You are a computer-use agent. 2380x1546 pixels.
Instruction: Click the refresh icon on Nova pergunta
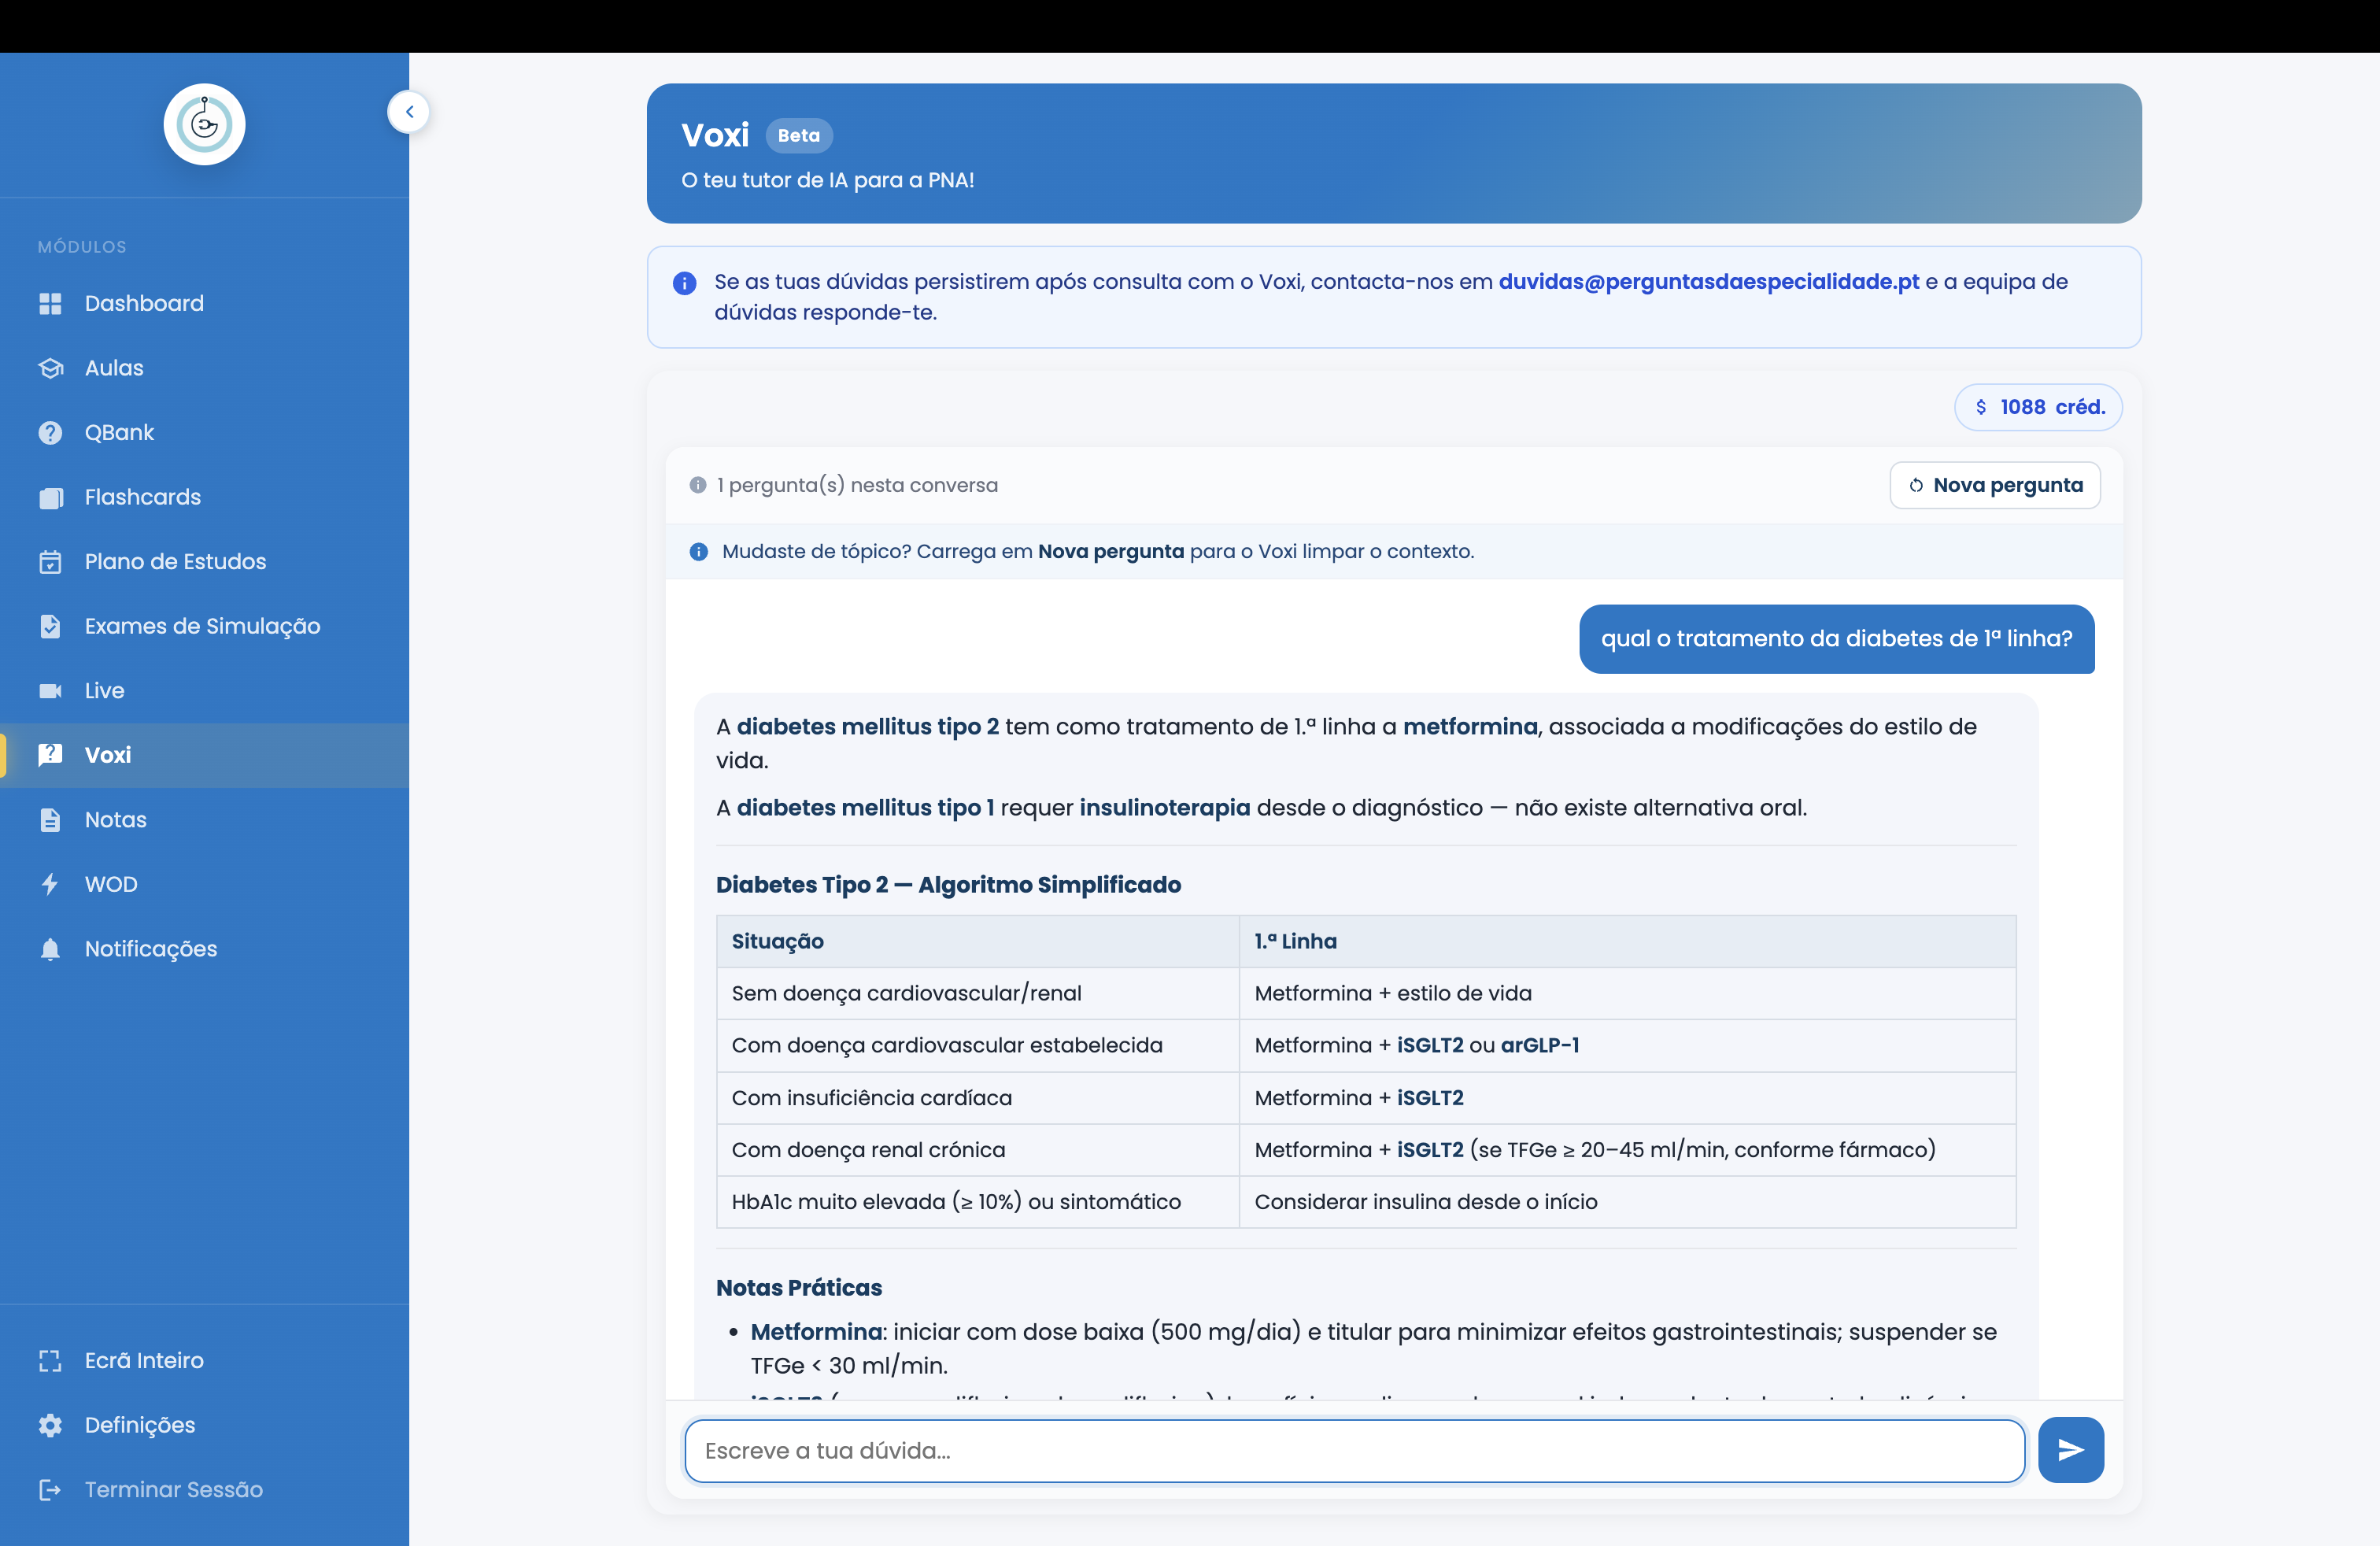pos(1916,485)
